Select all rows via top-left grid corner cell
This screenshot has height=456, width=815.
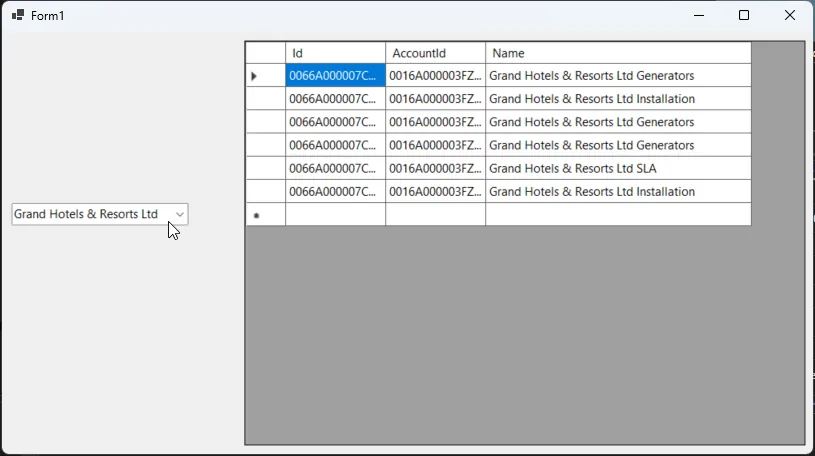266,53
